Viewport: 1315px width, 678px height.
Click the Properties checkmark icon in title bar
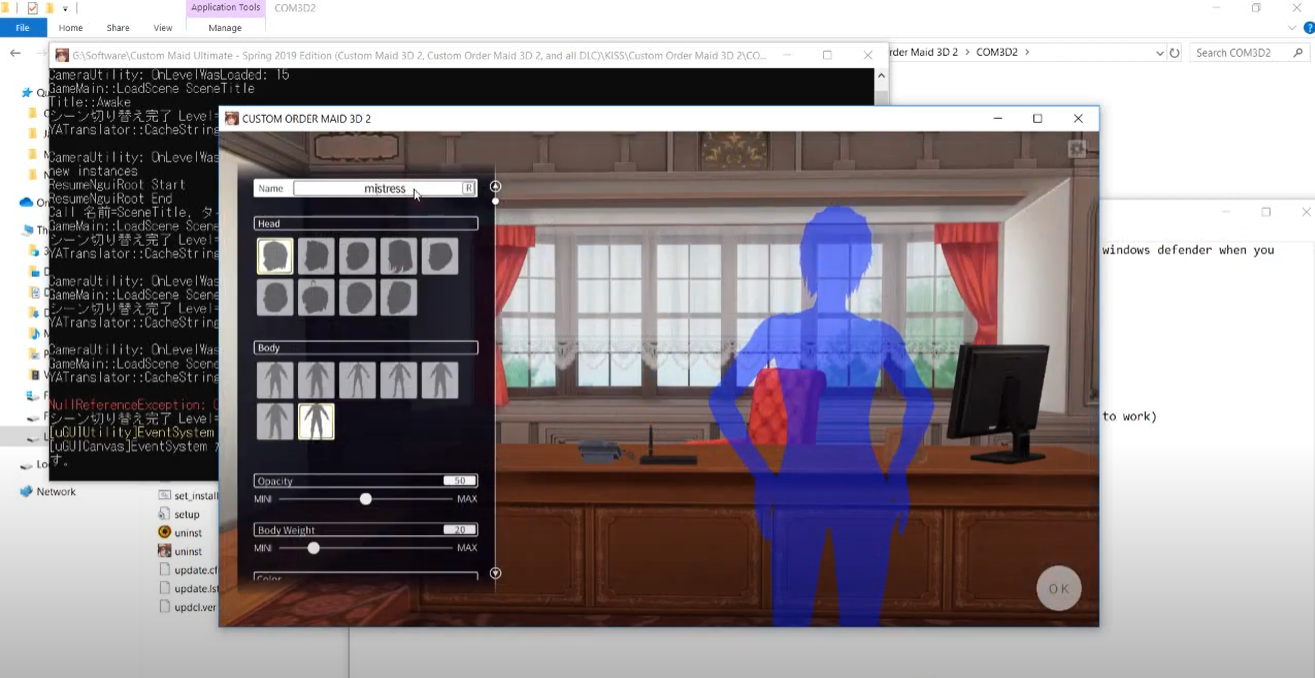pyautogui.click(x=32, y=8)
